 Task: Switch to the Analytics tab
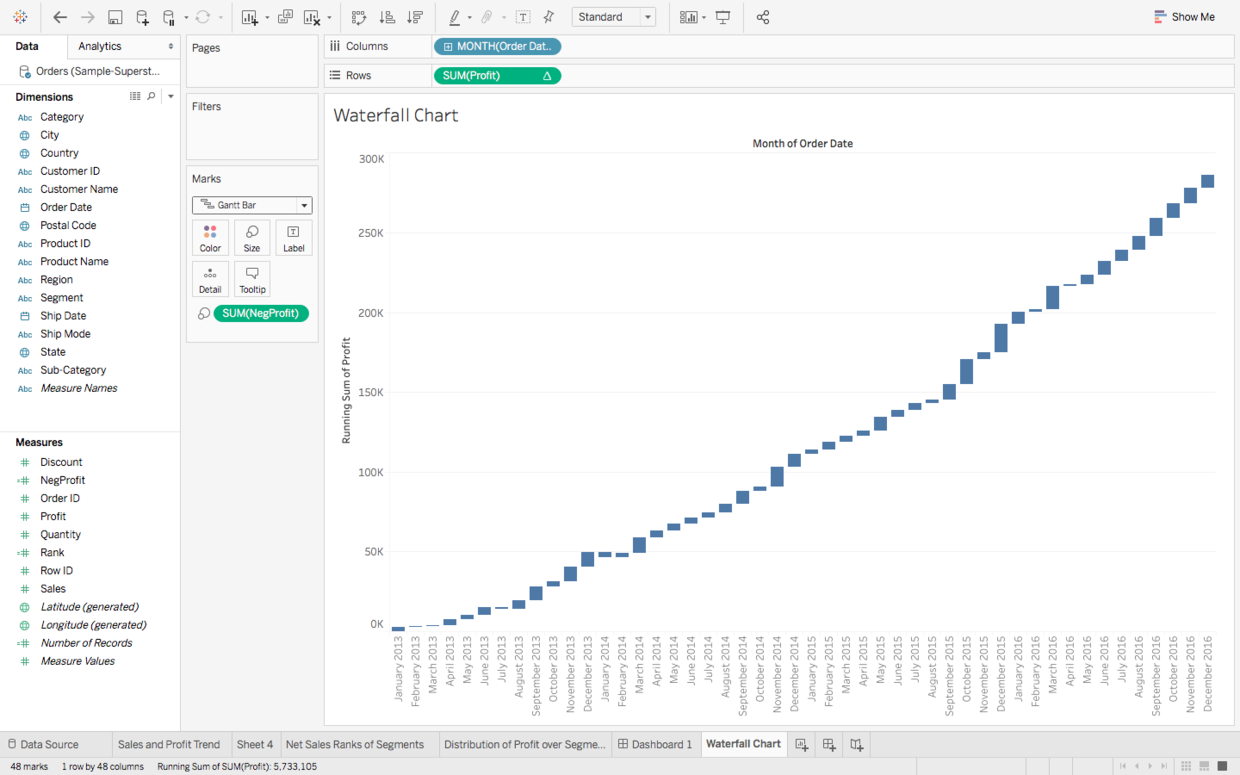(100, 46)
